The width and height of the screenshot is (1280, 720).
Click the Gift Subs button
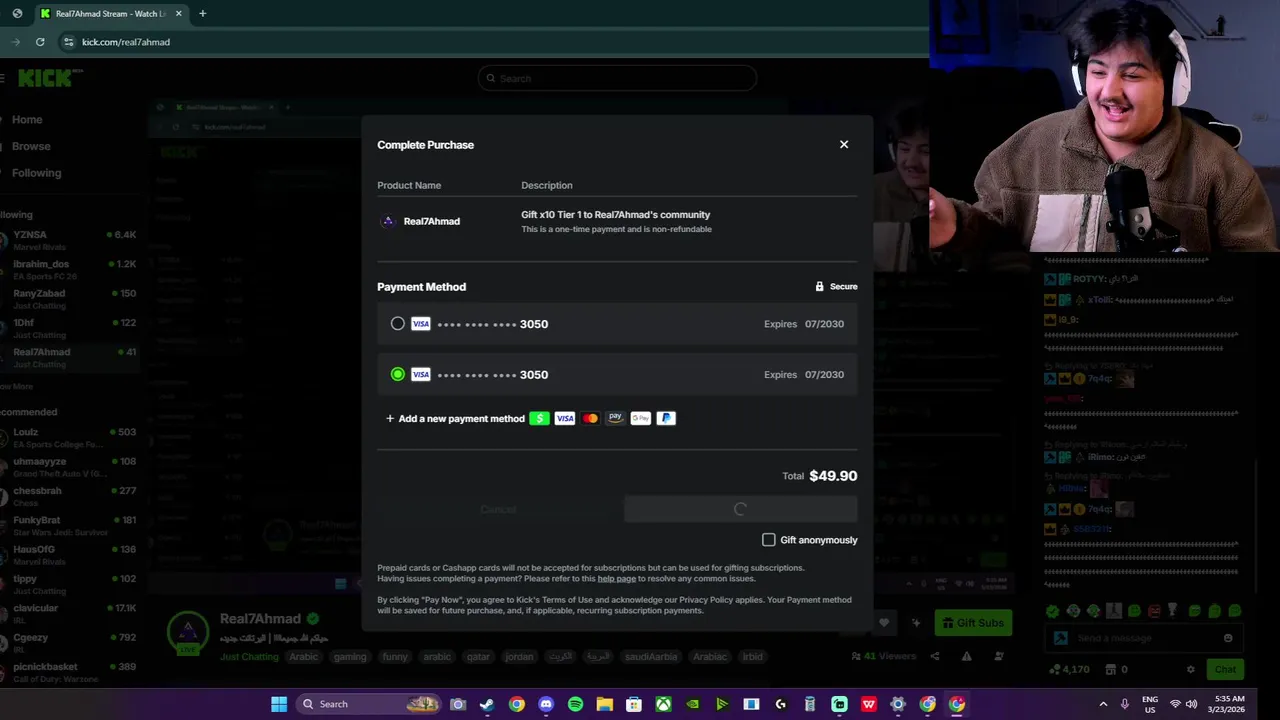973,623
